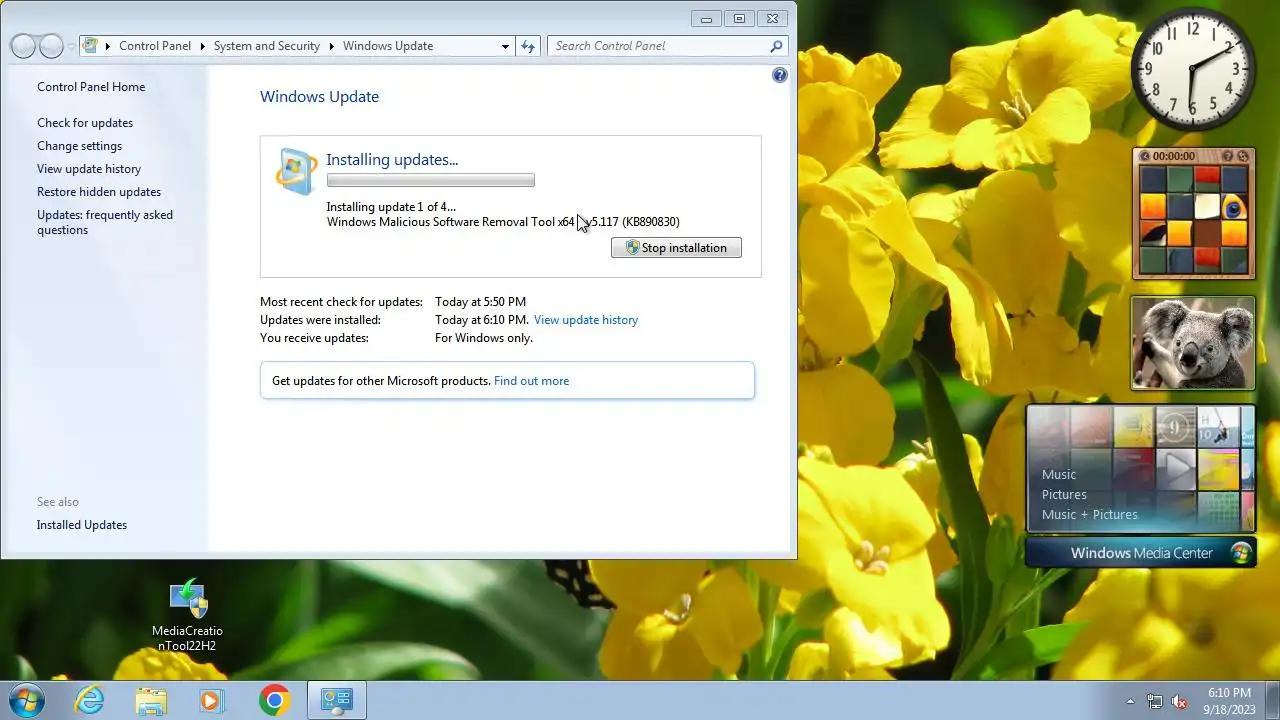Open Internet Explorer from taskbar

(x=90, y=700)
